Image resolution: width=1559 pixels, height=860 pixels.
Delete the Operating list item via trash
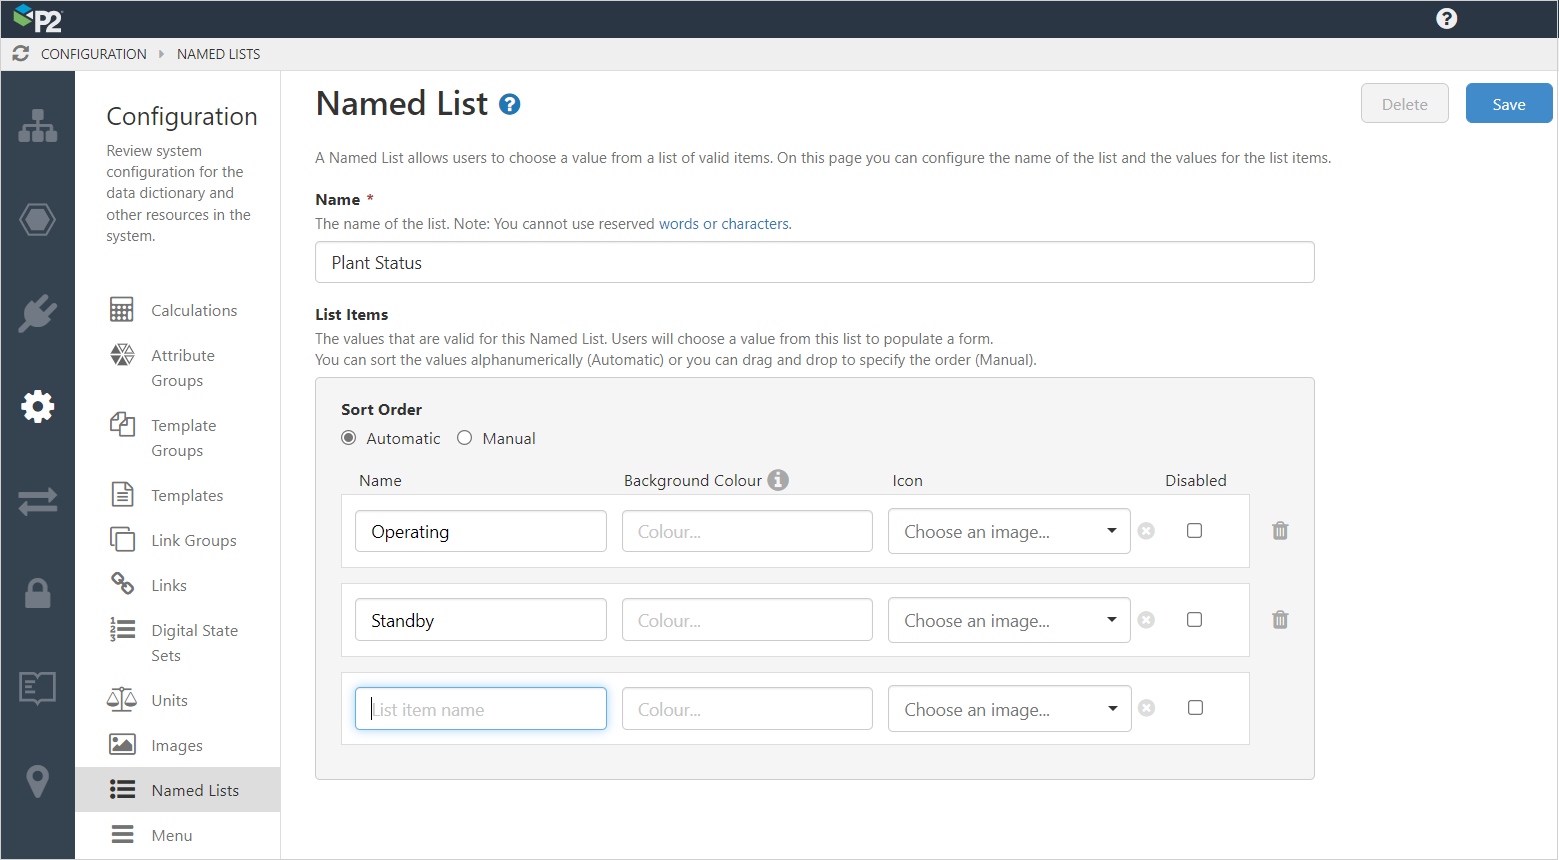tap(1280, 531)
